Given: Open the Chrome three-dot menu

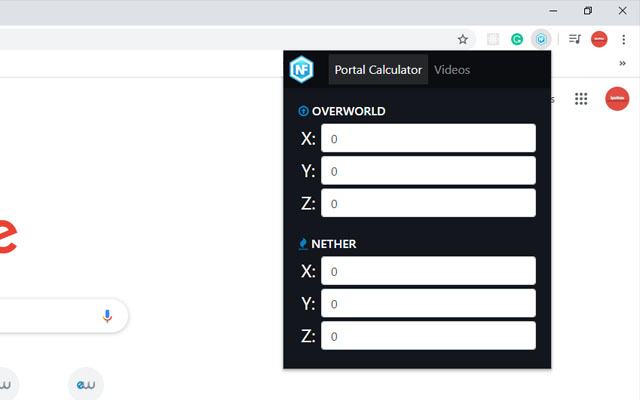Looking at the screenshot, I should (x=623, y=40).
